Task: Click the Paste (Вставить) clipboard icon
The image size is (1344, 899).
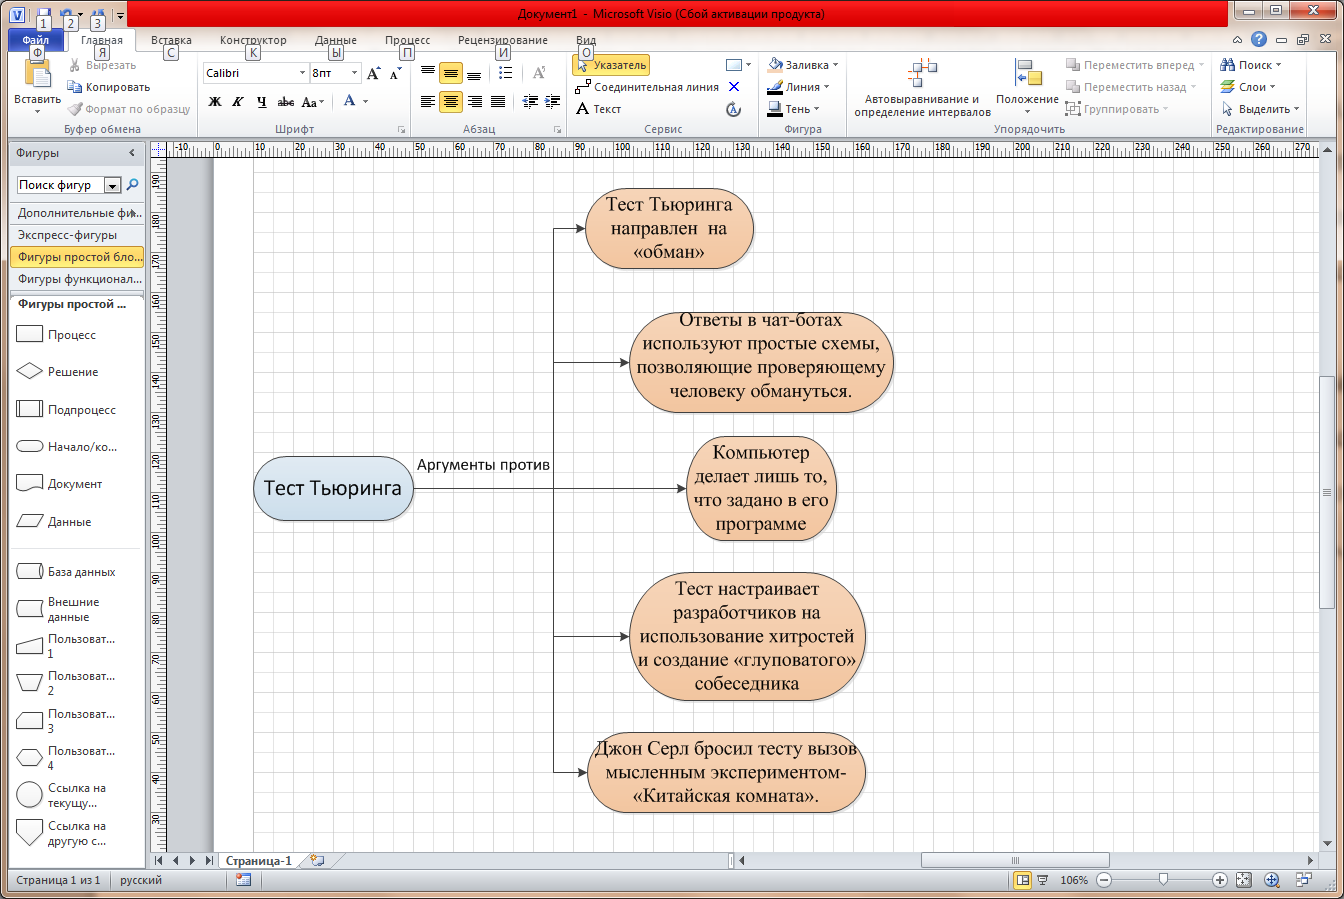Action: click(x=37, y=75)
